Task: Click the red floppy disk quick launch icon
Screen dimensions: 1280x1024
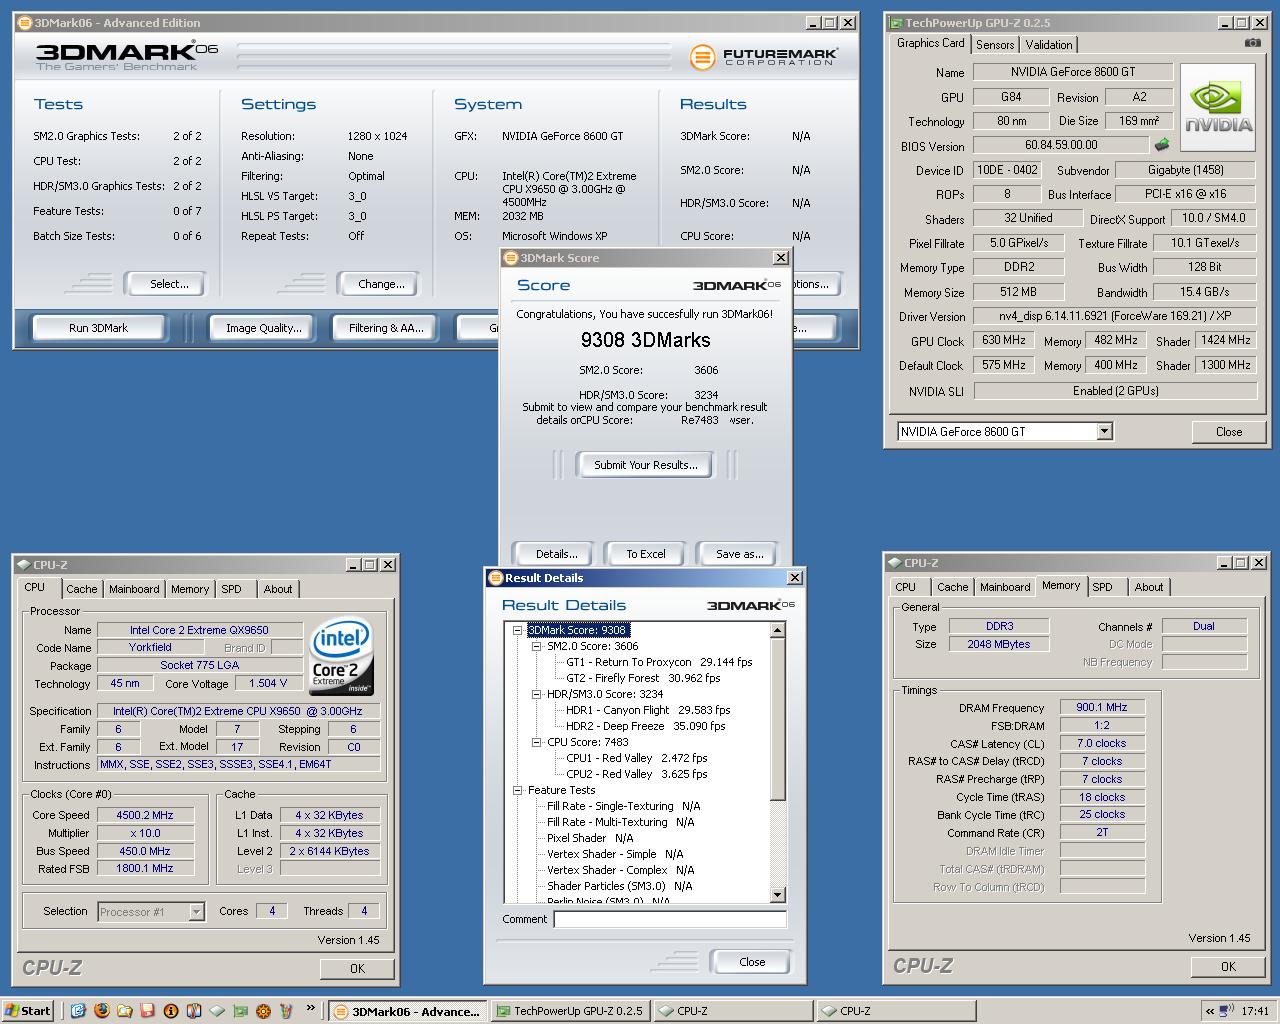Action: (x=147, y=1010)
